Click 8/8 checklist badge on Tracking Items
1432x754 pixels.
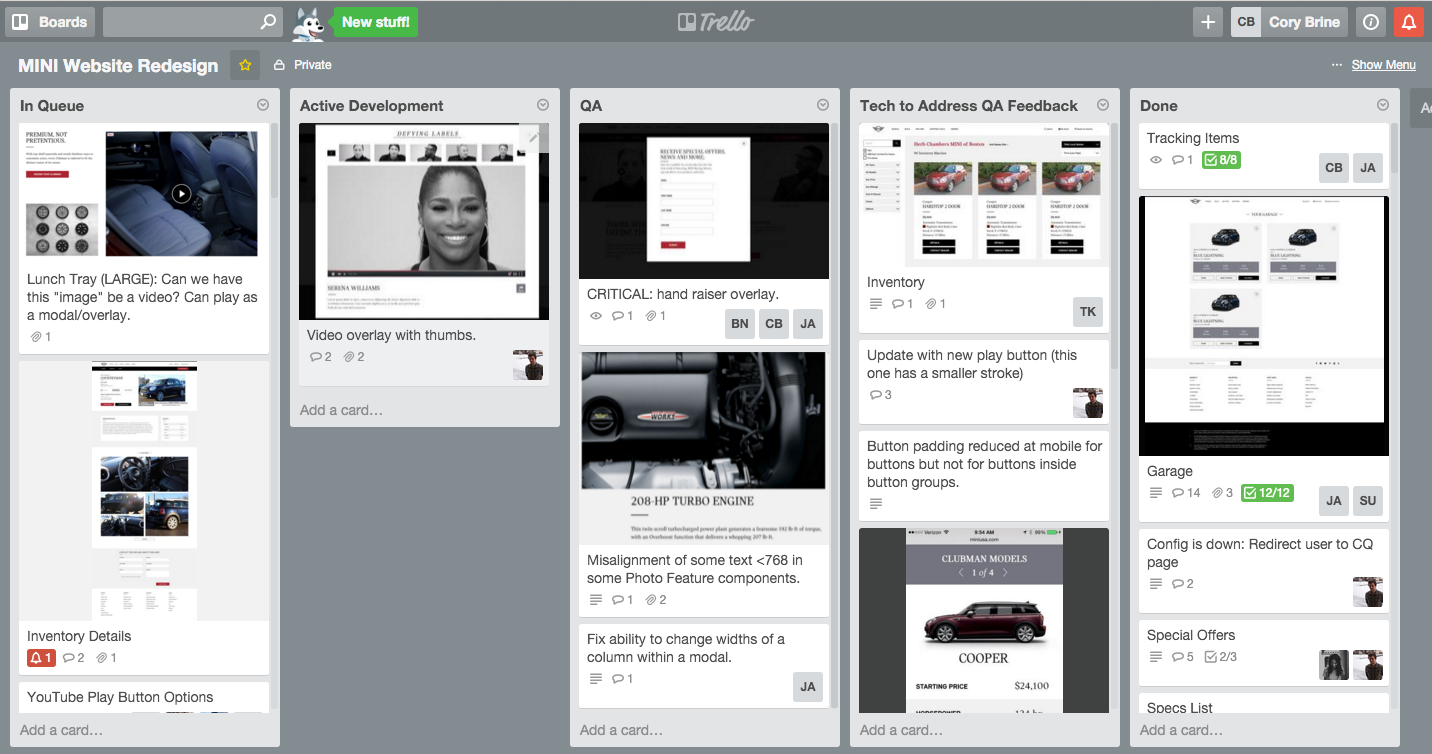(1221, 160)
